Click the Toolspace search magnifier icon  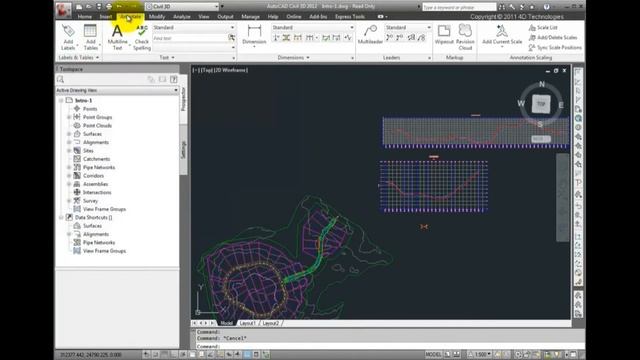[61, 79]
